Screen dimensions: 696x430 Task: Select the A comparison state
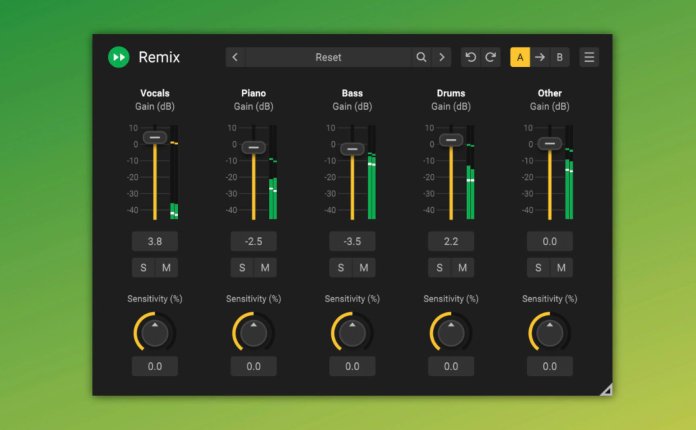pyautogui.click(x=520, y=57)
